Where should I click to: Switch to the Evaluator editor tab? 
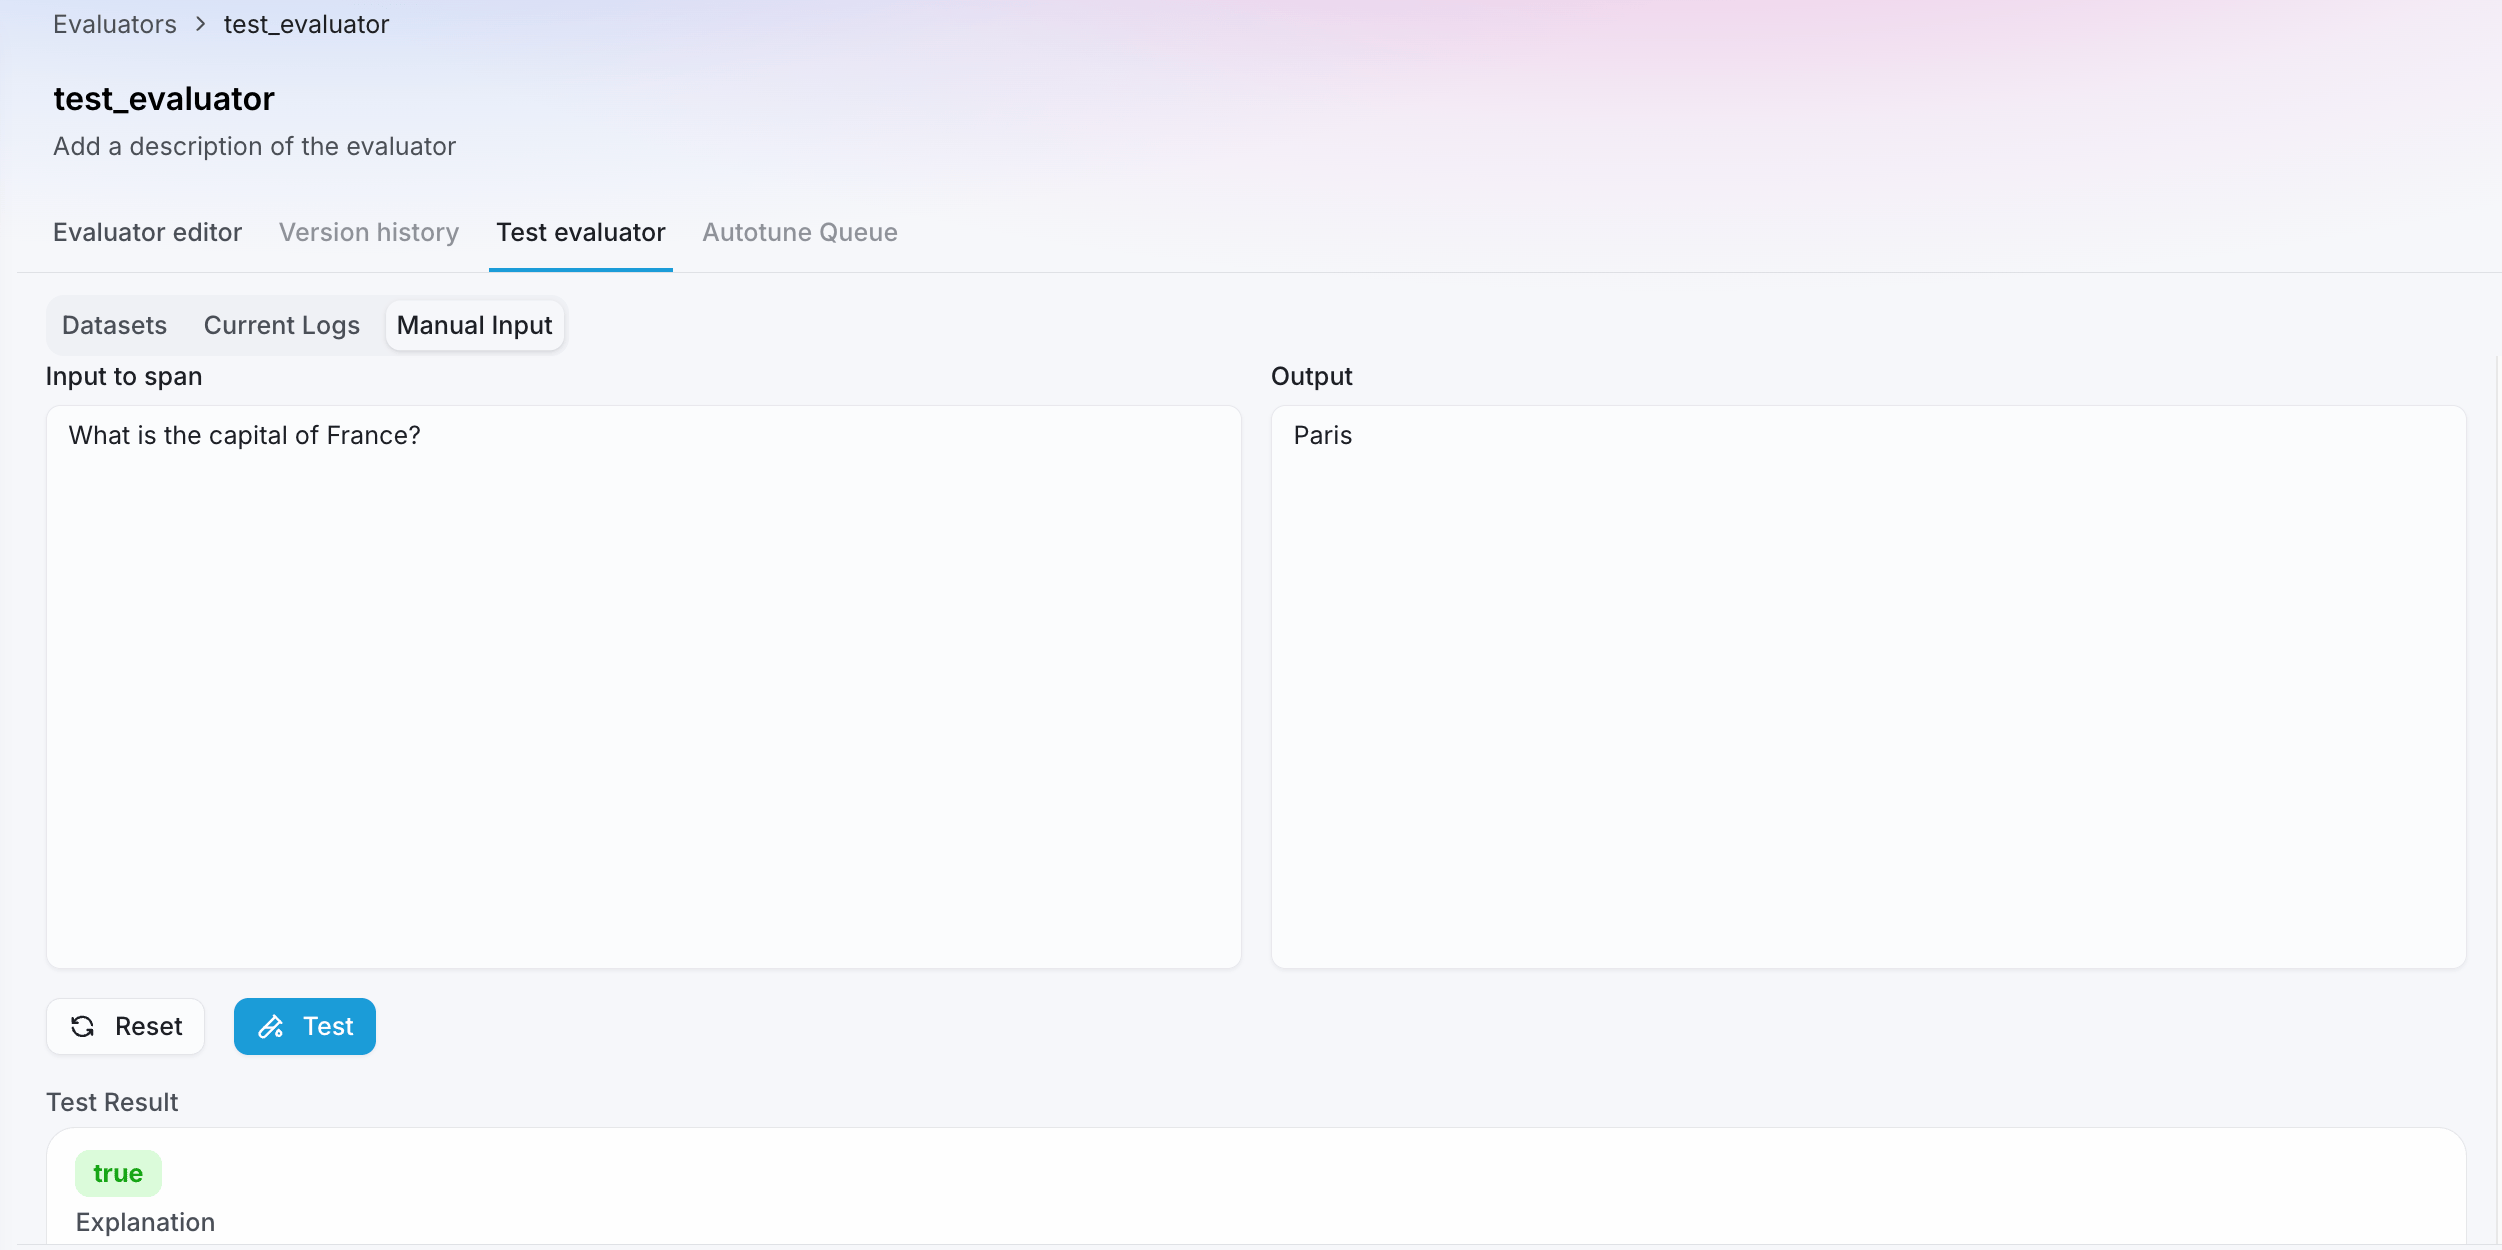[x=148, y=232]
